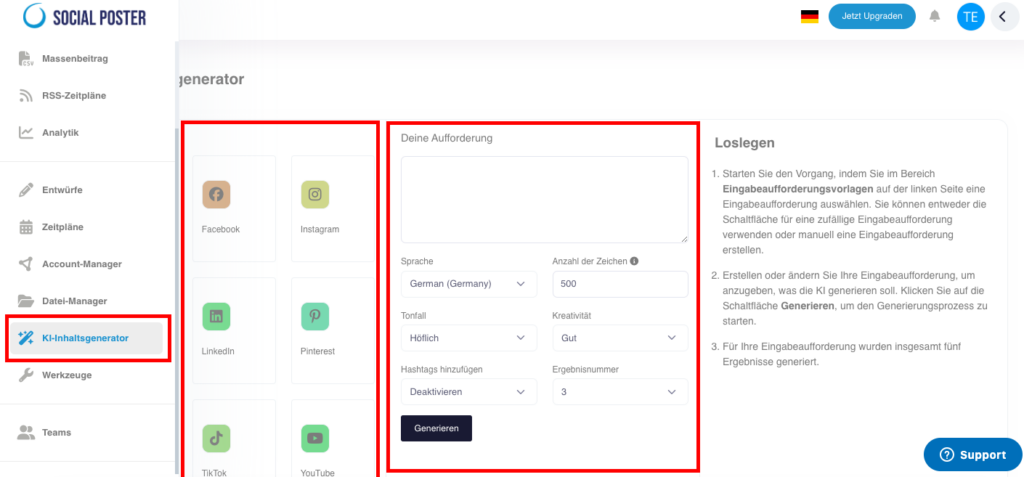The width and height of the screenshot is (1024, 477).
Task: Click the bold Eingabeaufforderungsvorlagen text
Action: click(x=798, y=189)
